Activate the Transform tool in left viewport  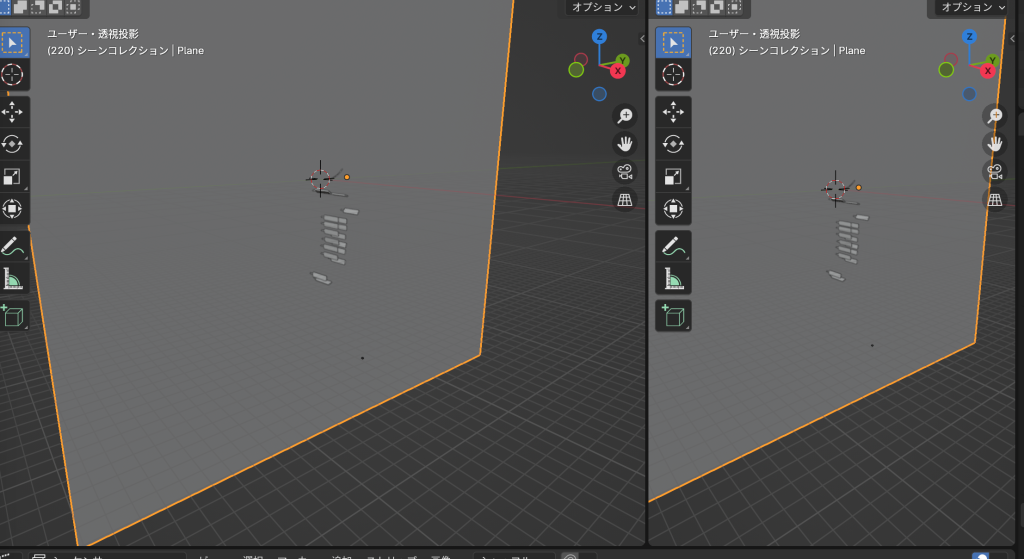click(x=12, y=209)
